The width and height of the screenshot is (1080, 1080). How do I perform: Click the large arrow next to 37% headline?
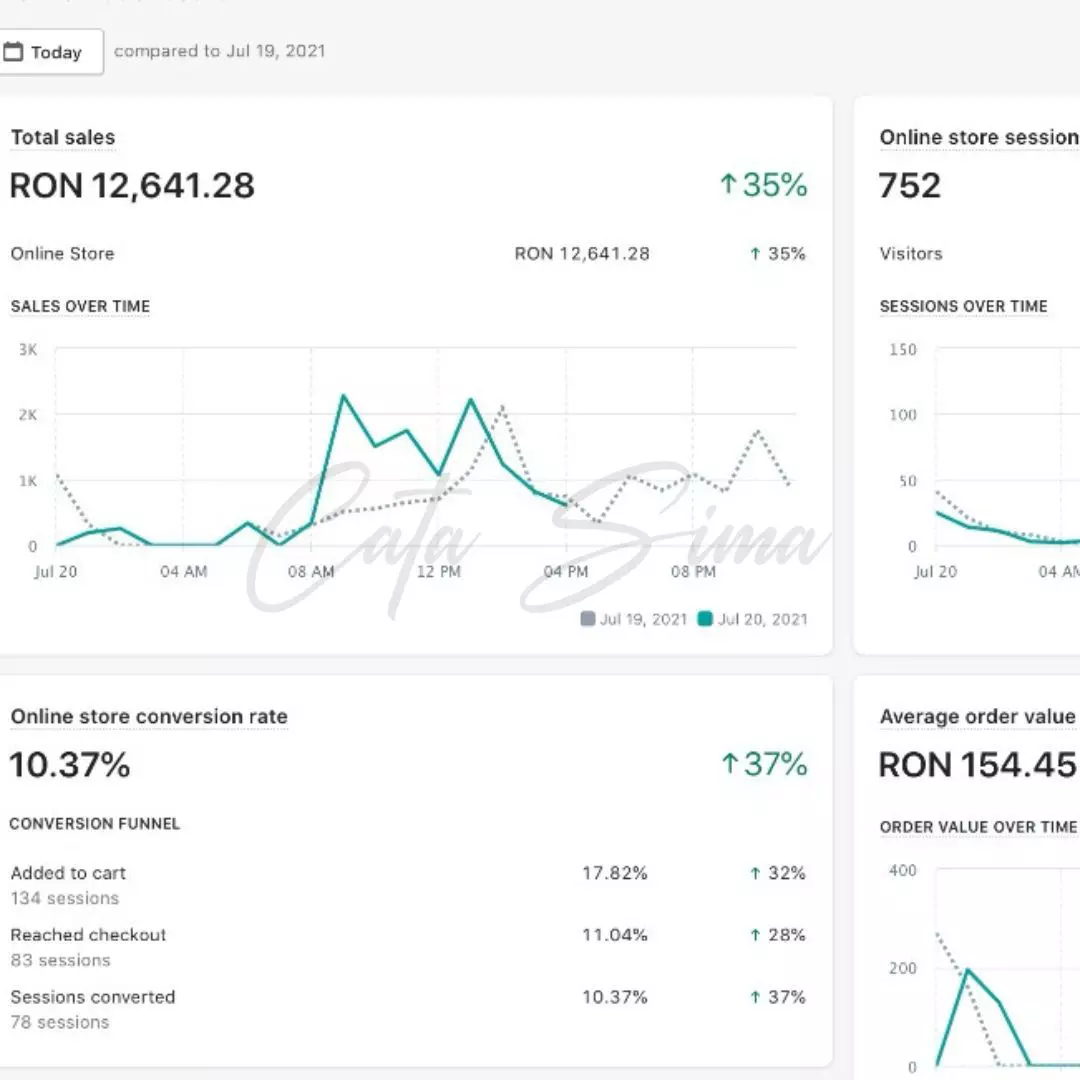(x=730, y=765)
